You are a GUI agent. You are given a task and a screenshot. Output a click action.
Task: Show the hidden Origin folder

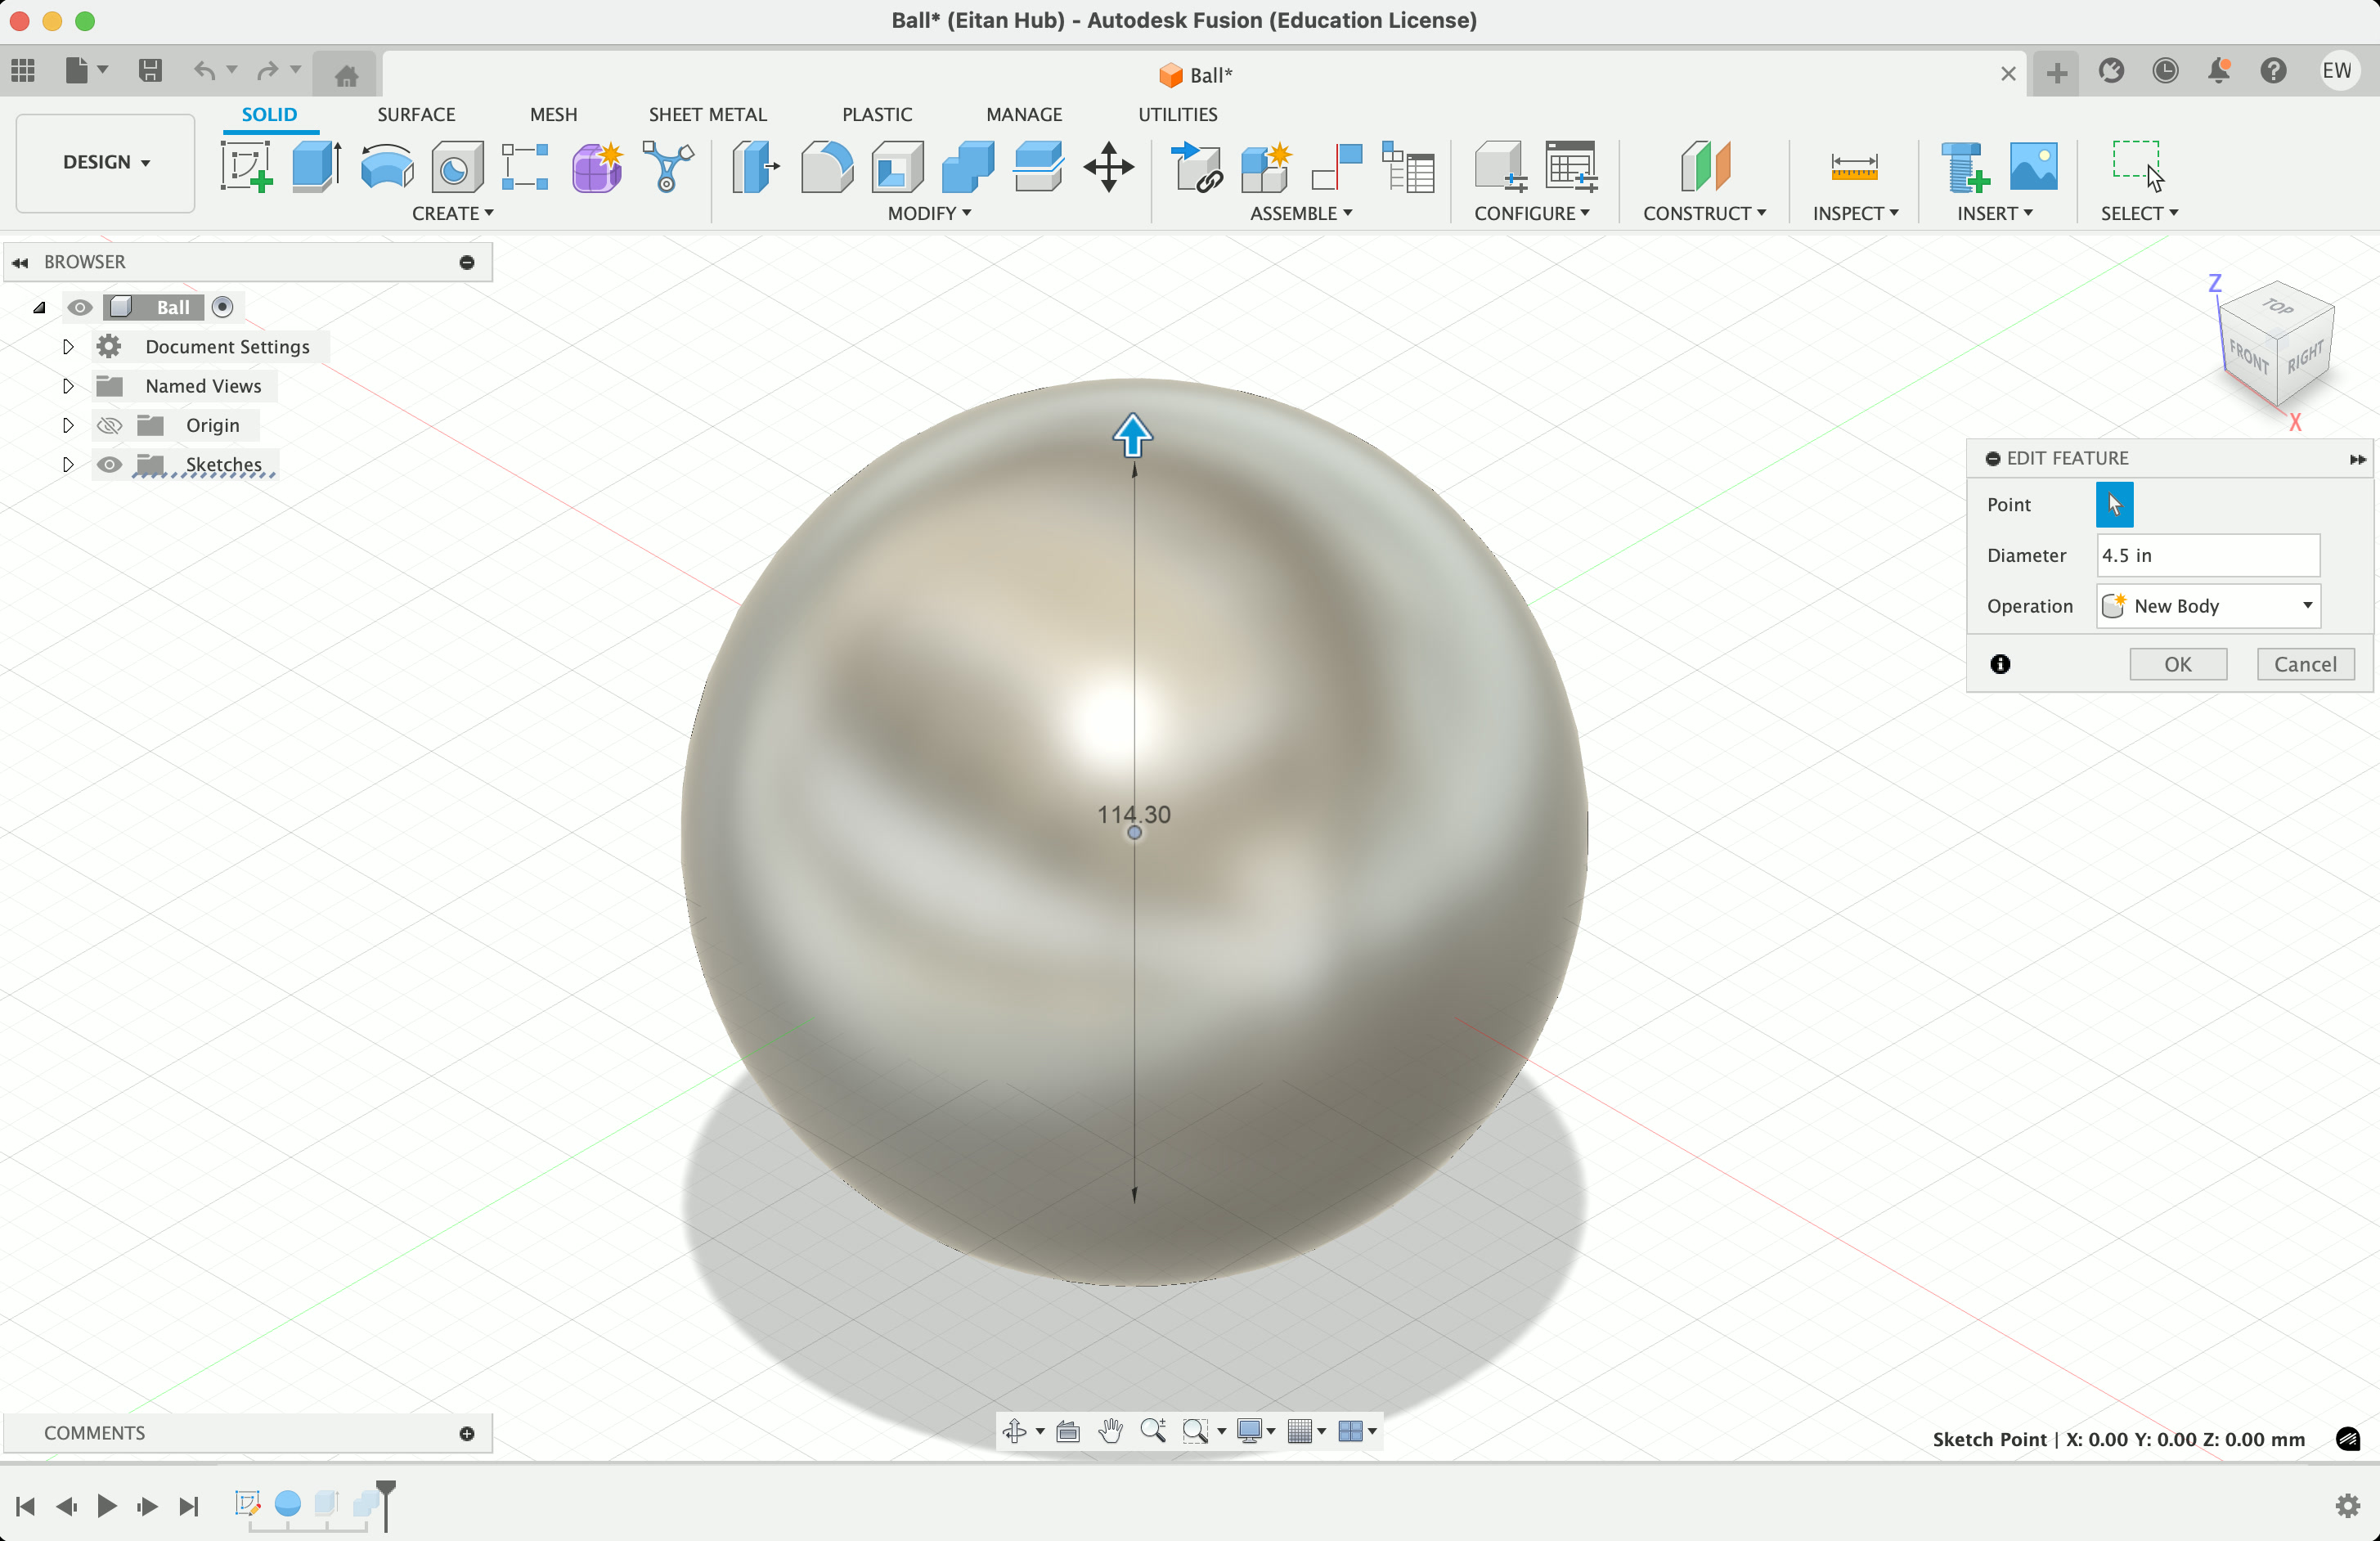pyautogui.click(x=109, y=425)
